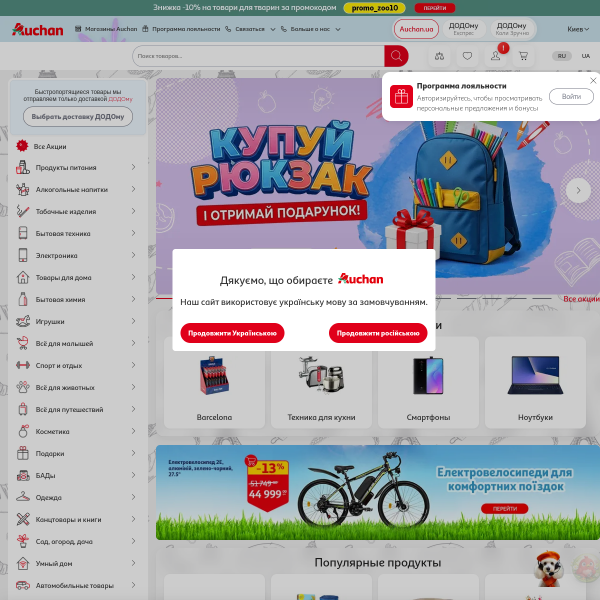Click the Игрушки rocking horse icon
The height and width of the screenshot is (600, 600).
point(23,321)
